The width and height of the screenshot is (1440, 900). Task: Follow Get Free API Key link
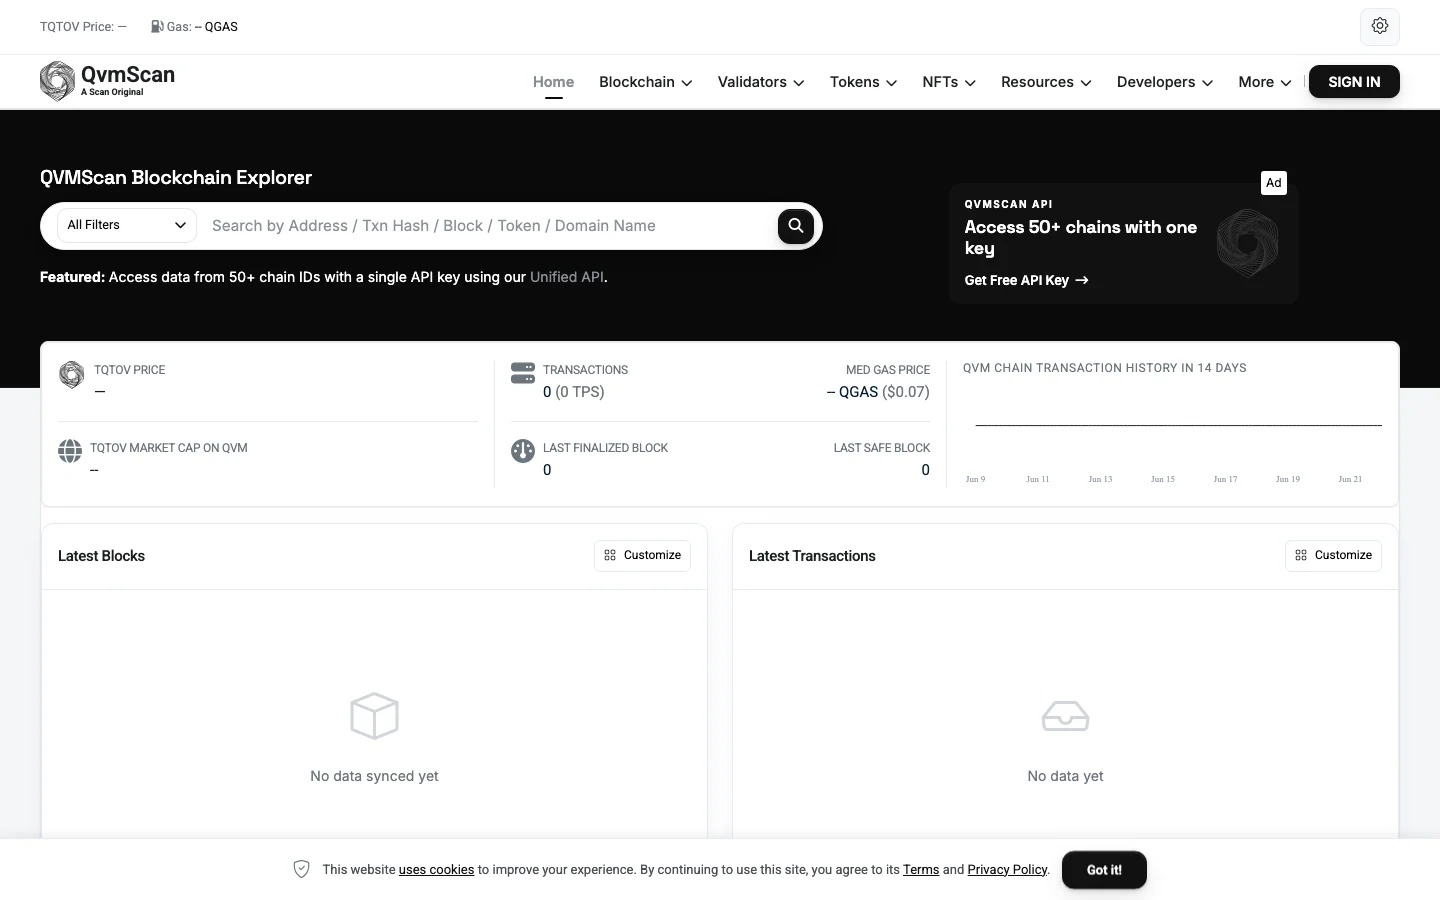[x=1026, y=280]
